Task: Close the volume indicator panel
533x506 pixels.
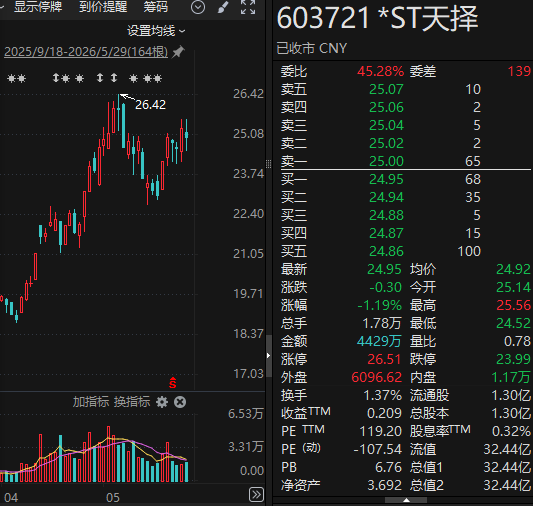Action: pos(180,402)
